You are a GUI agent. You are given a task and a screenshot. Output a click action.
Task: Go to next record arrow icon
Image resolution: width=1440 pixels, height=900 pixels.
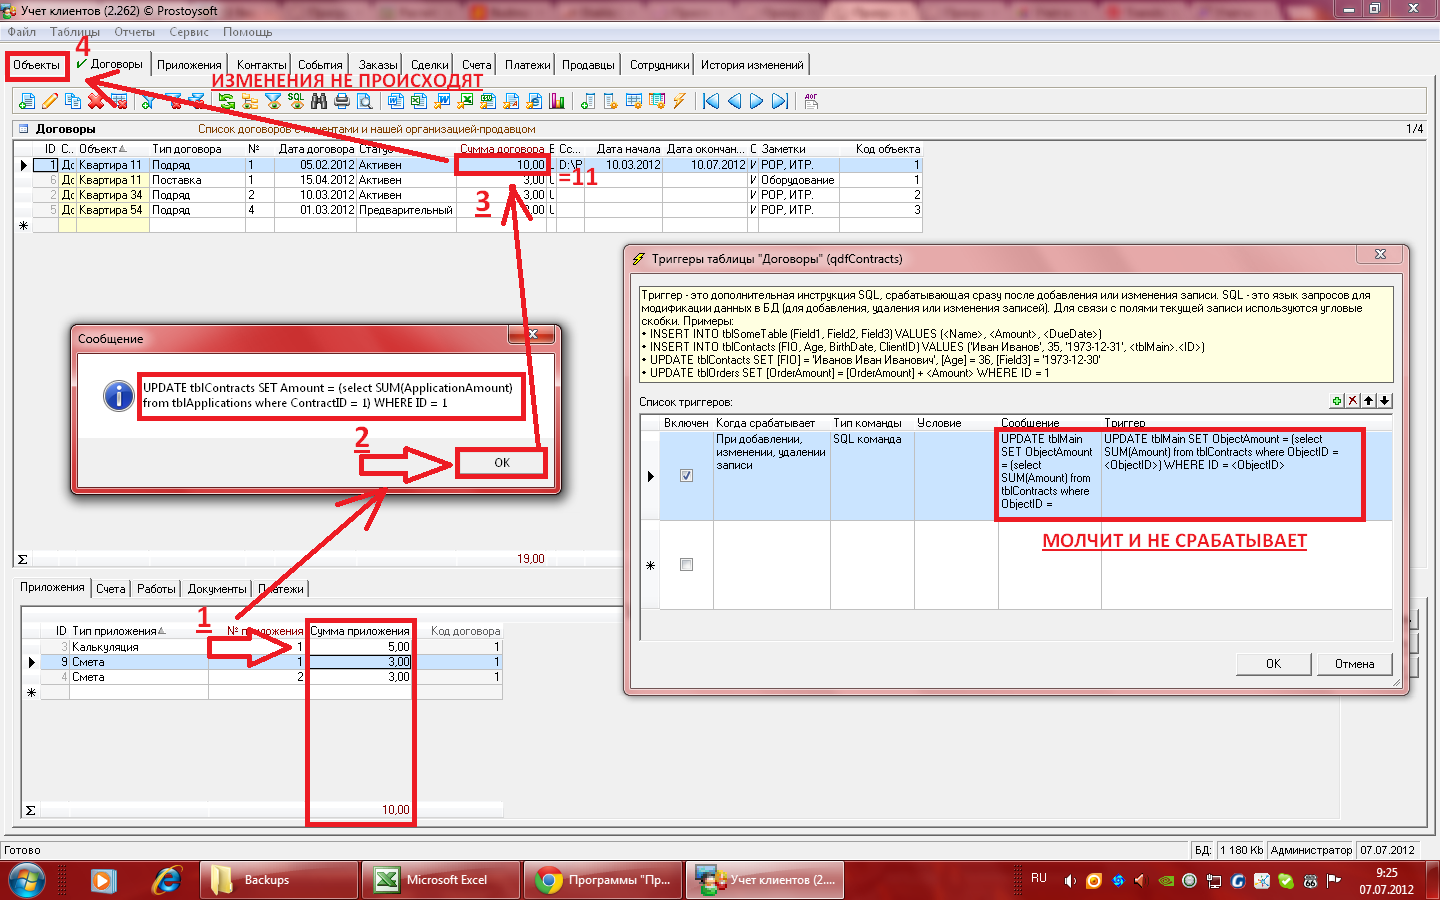coord(757,101)
